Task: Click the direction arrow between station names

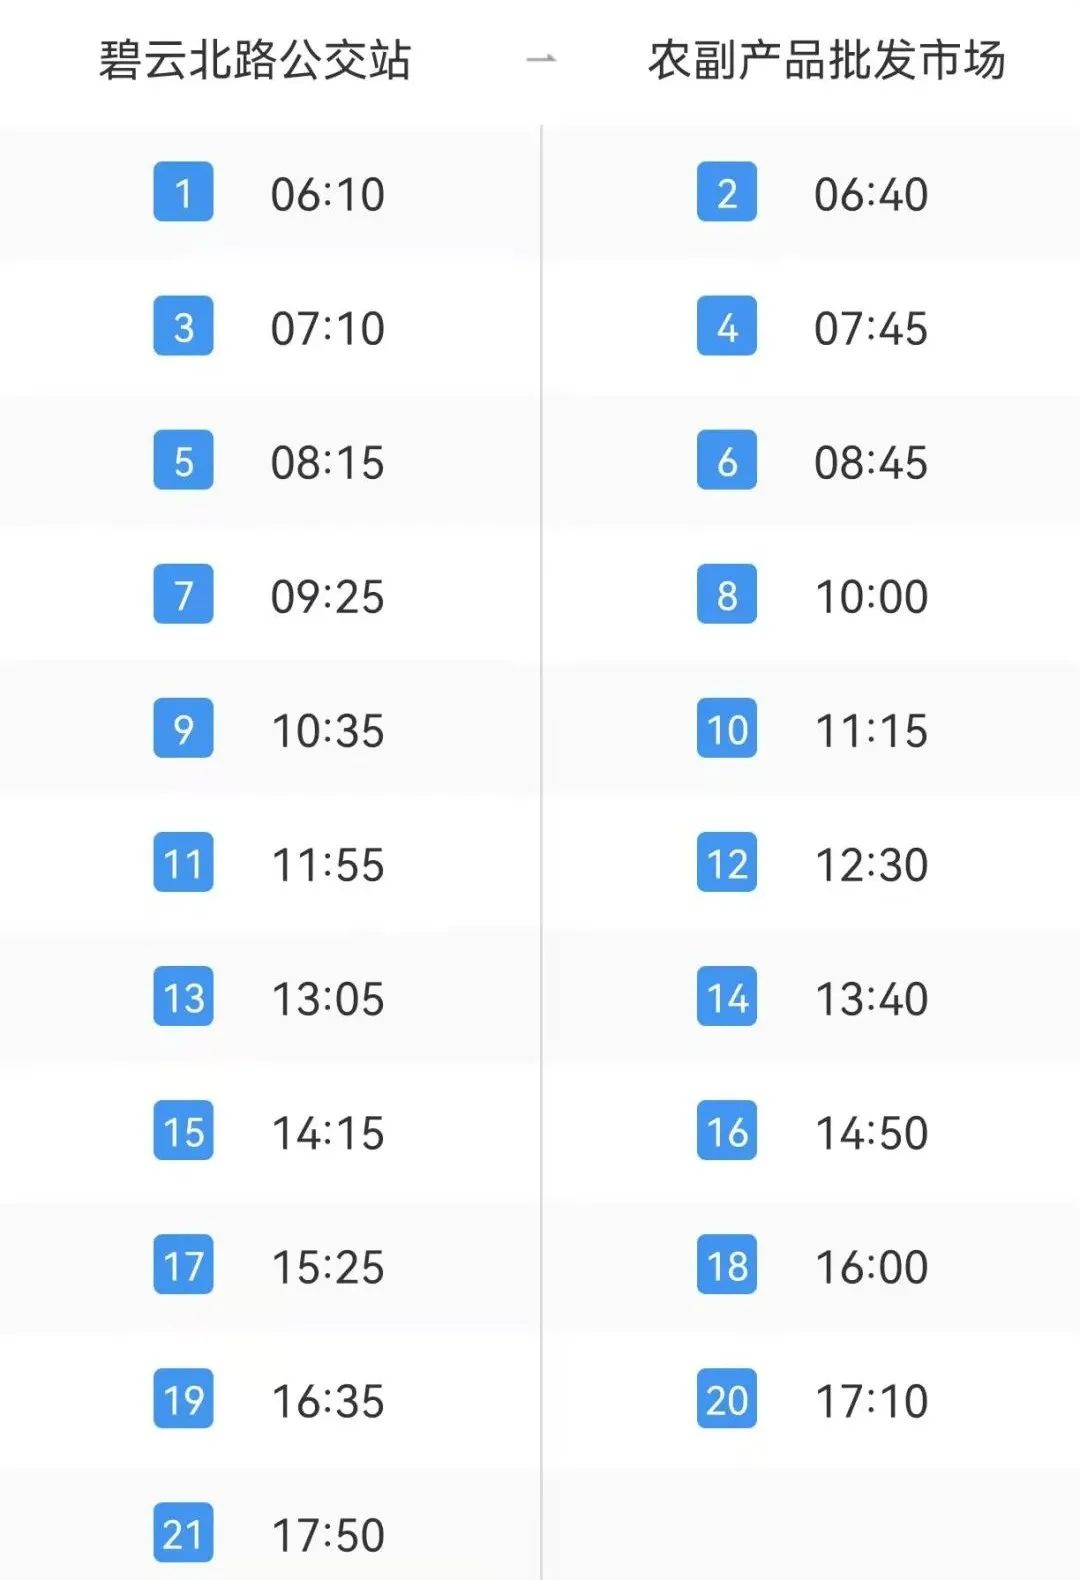Action: tap(541, 60)
